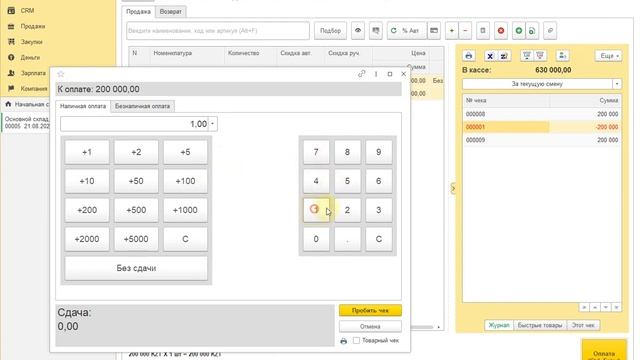Click the printer icon in the cash panel
Image resolution: width=640 pixels, height=360 pixels.
pos(469,56)
